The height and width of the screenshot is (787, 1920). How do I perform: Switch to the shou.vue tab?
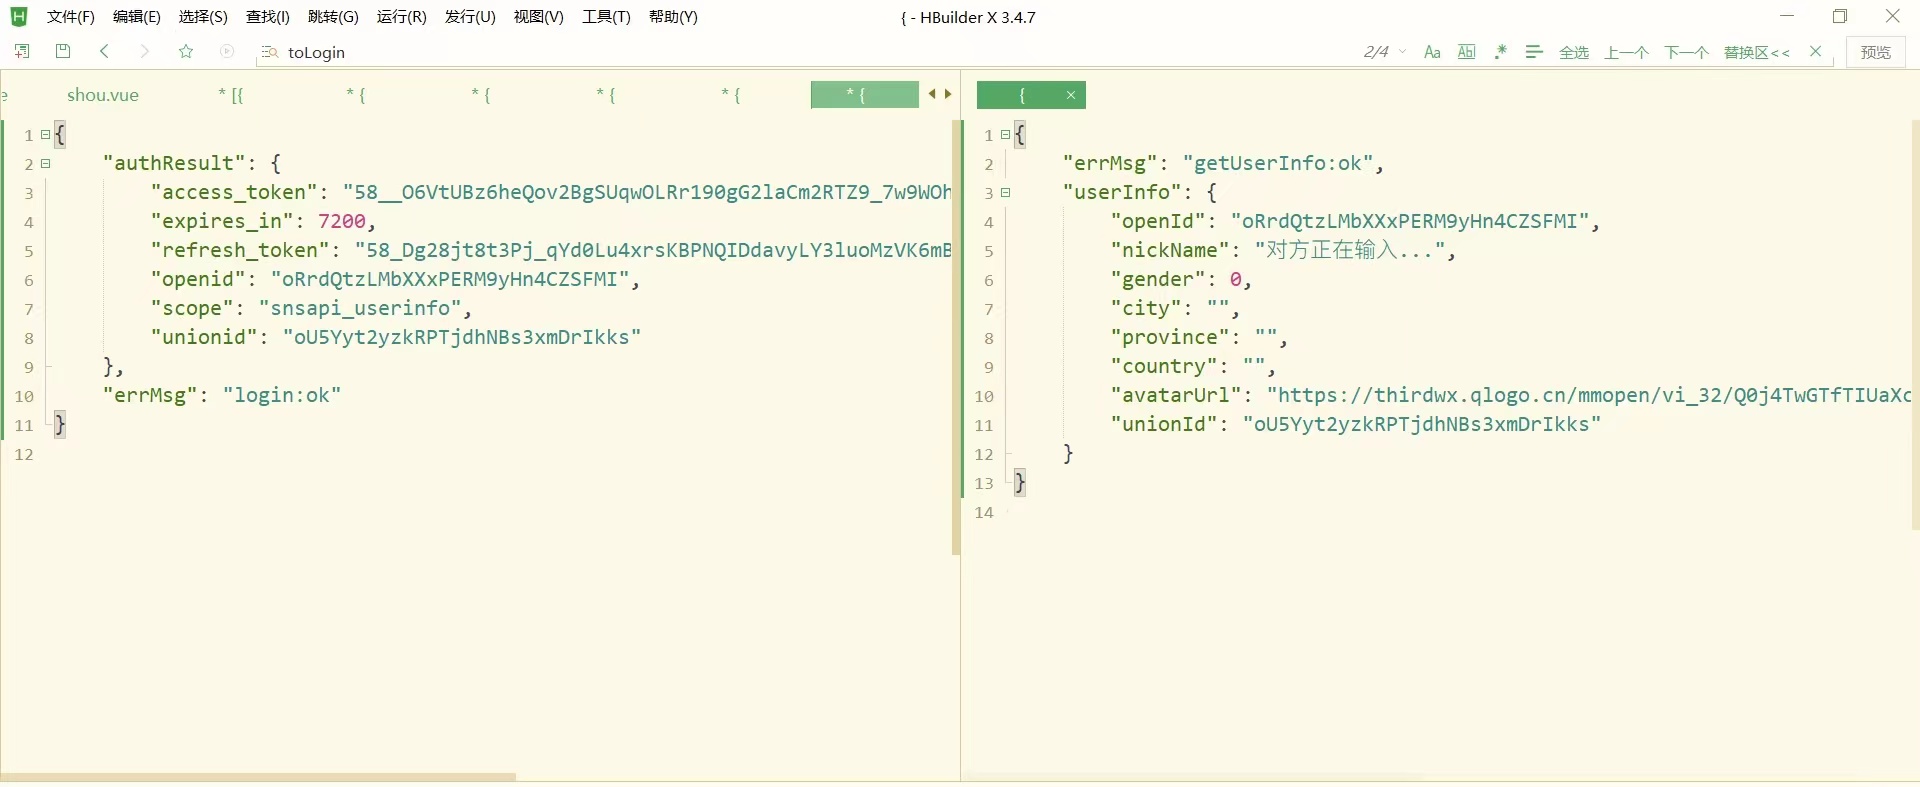tap(103, 95)
